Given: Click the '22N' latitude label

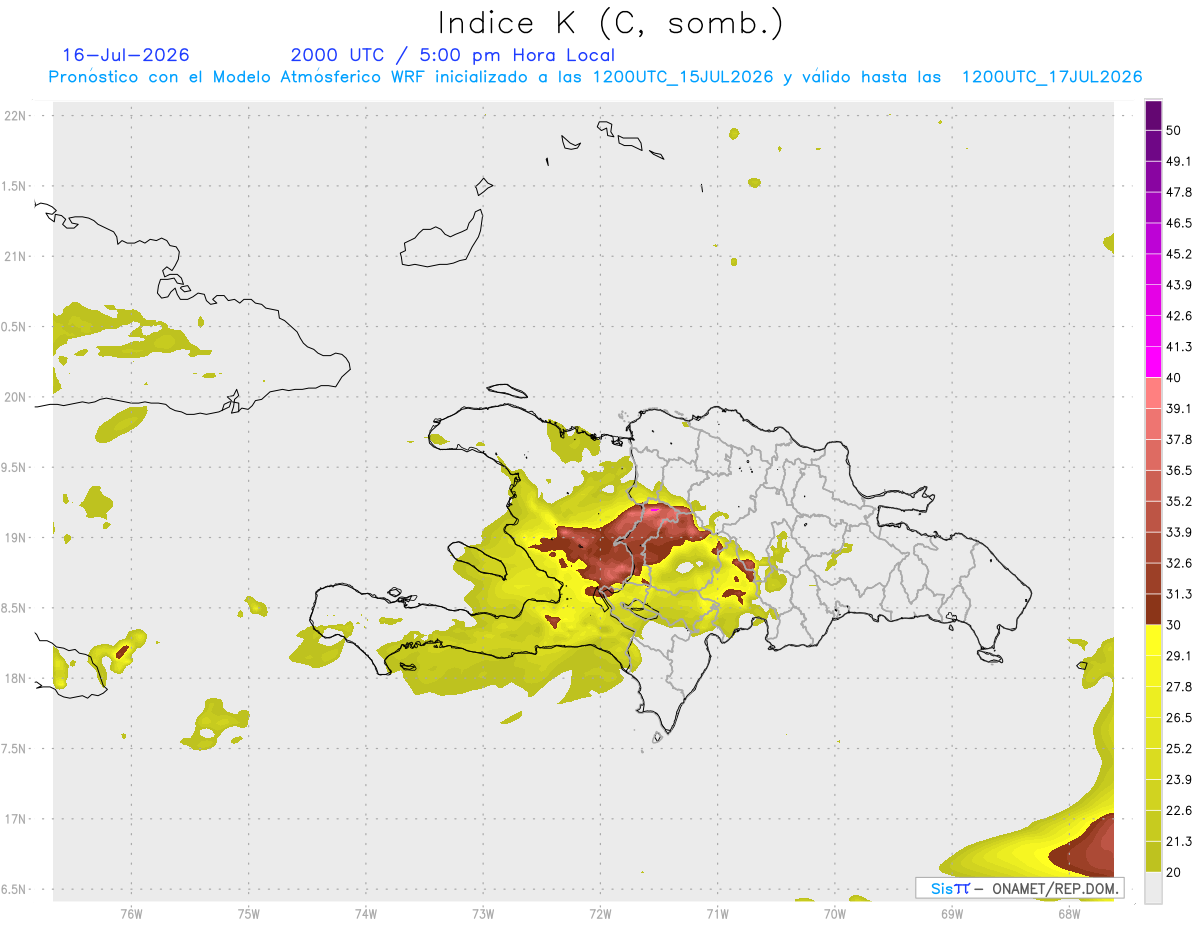Looking at the screenshot, I should 15,116.
